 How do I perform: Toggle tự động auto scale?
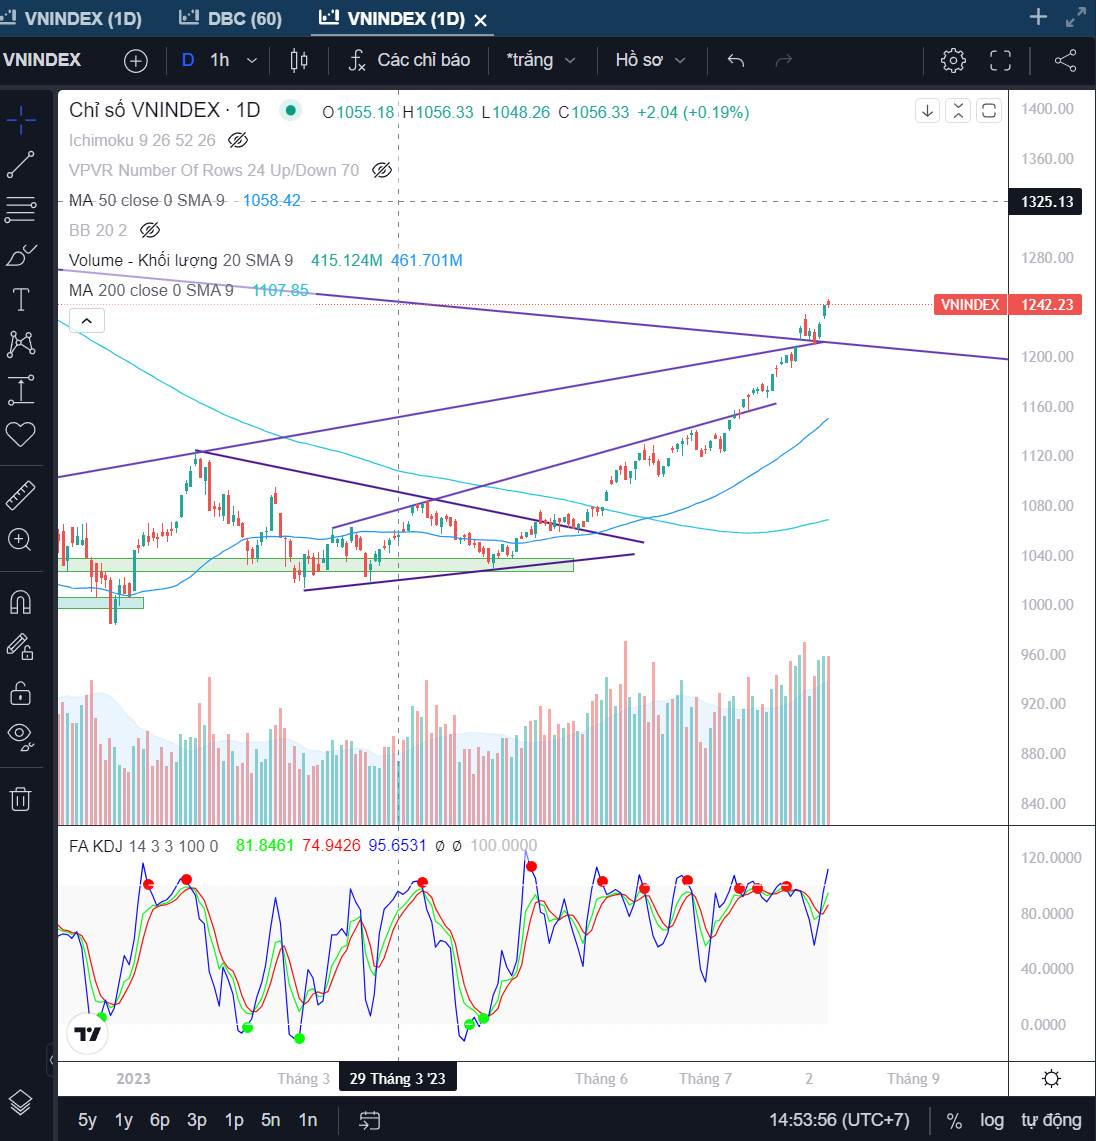click(x=1051, y=1121)
